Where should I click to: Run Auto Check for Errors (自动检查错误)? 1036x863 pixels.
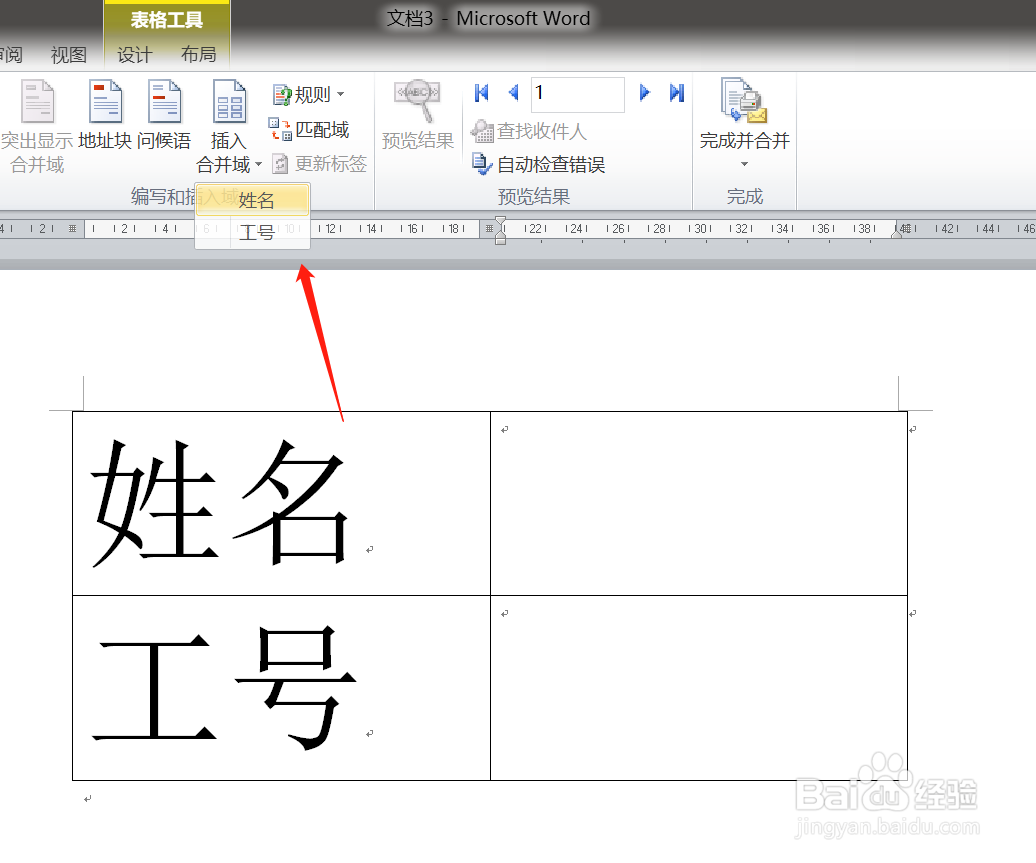540,164
